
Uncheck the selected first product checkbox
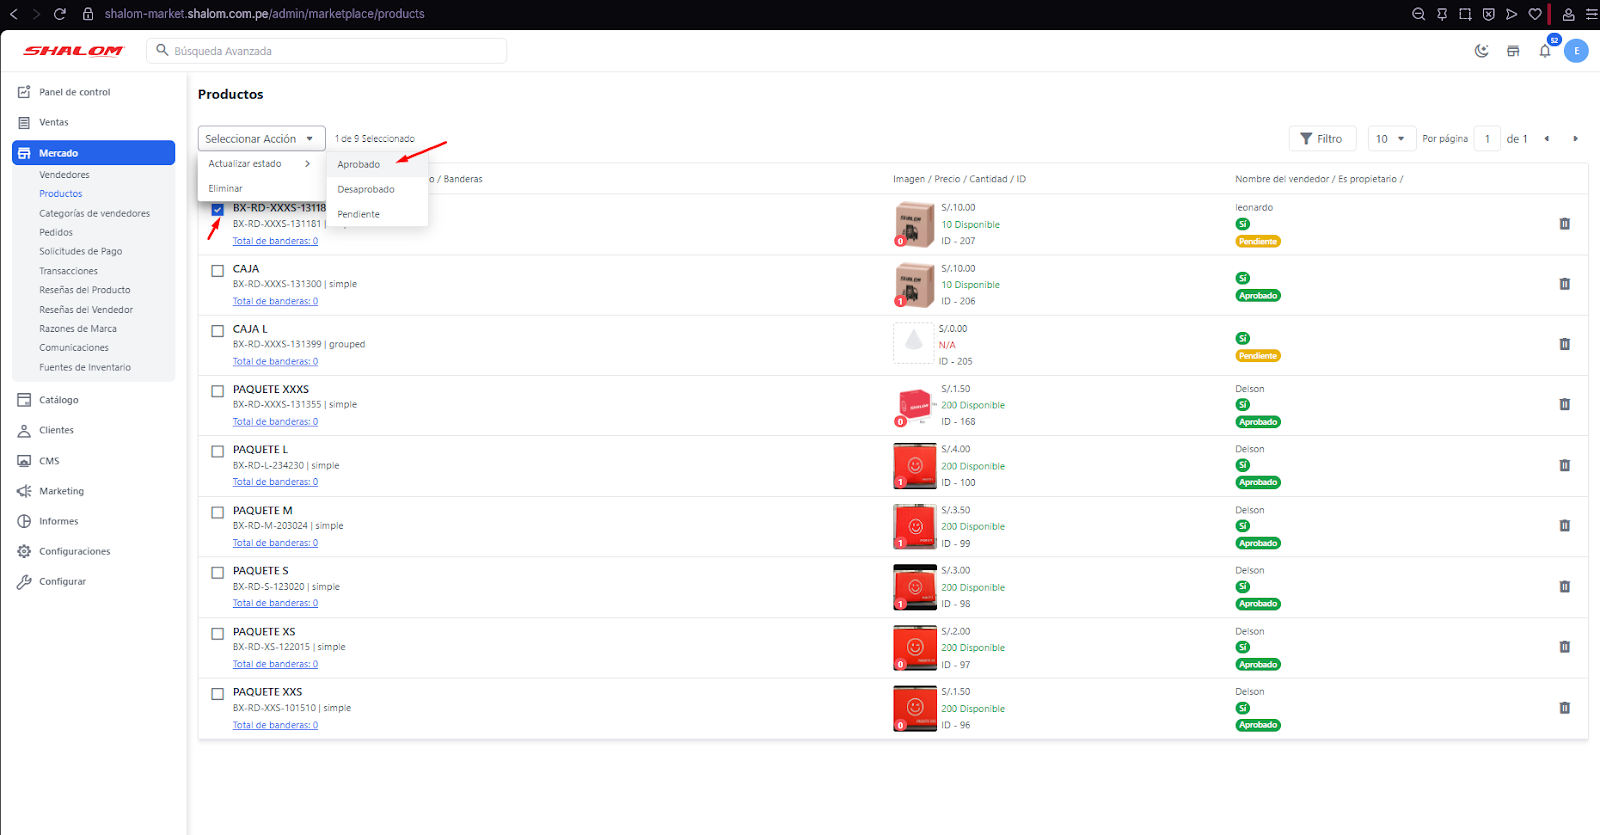coord(217,209)
